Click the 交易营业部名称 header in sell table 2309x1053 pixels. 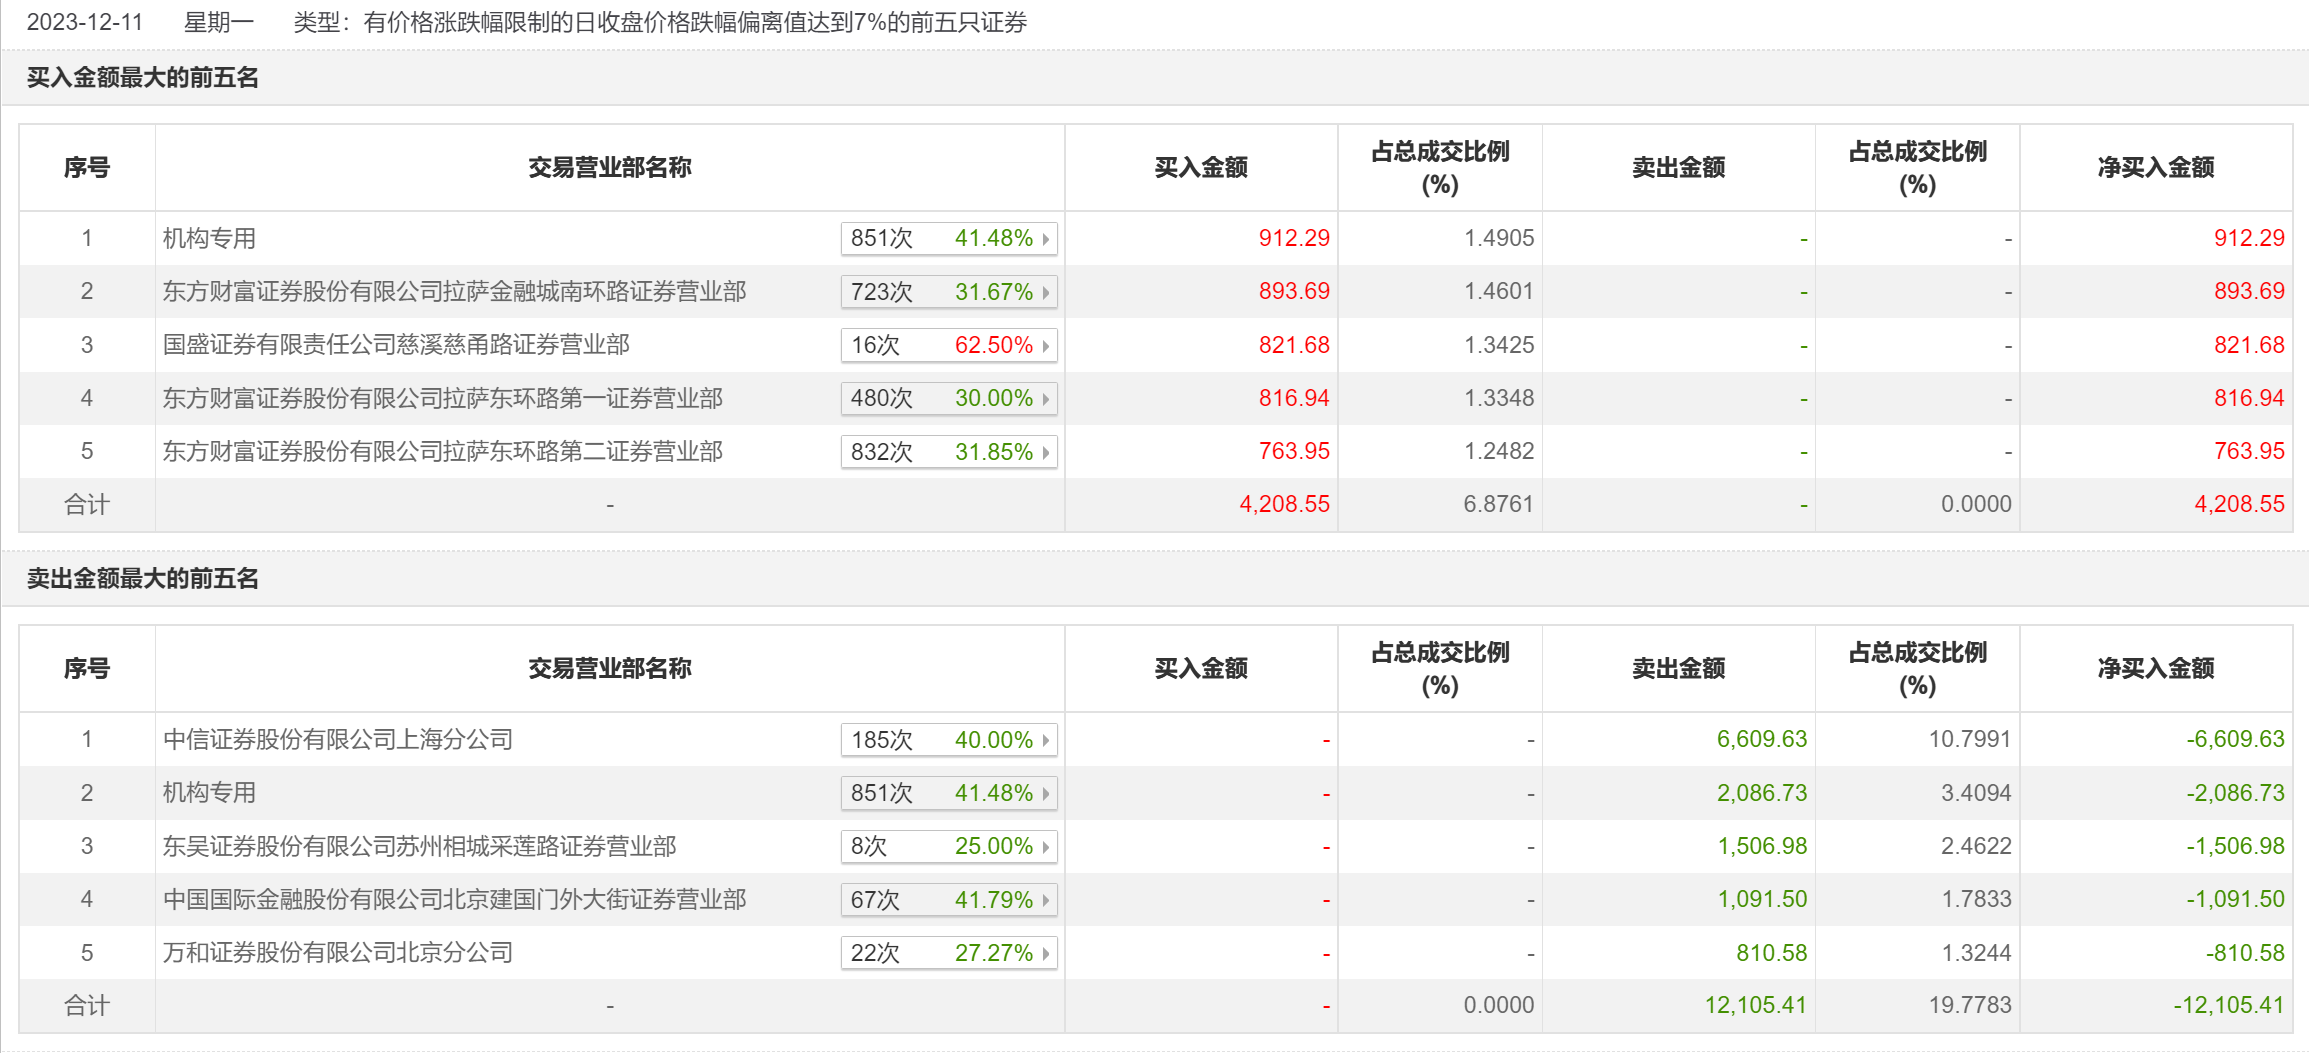(x=610, y=669)
